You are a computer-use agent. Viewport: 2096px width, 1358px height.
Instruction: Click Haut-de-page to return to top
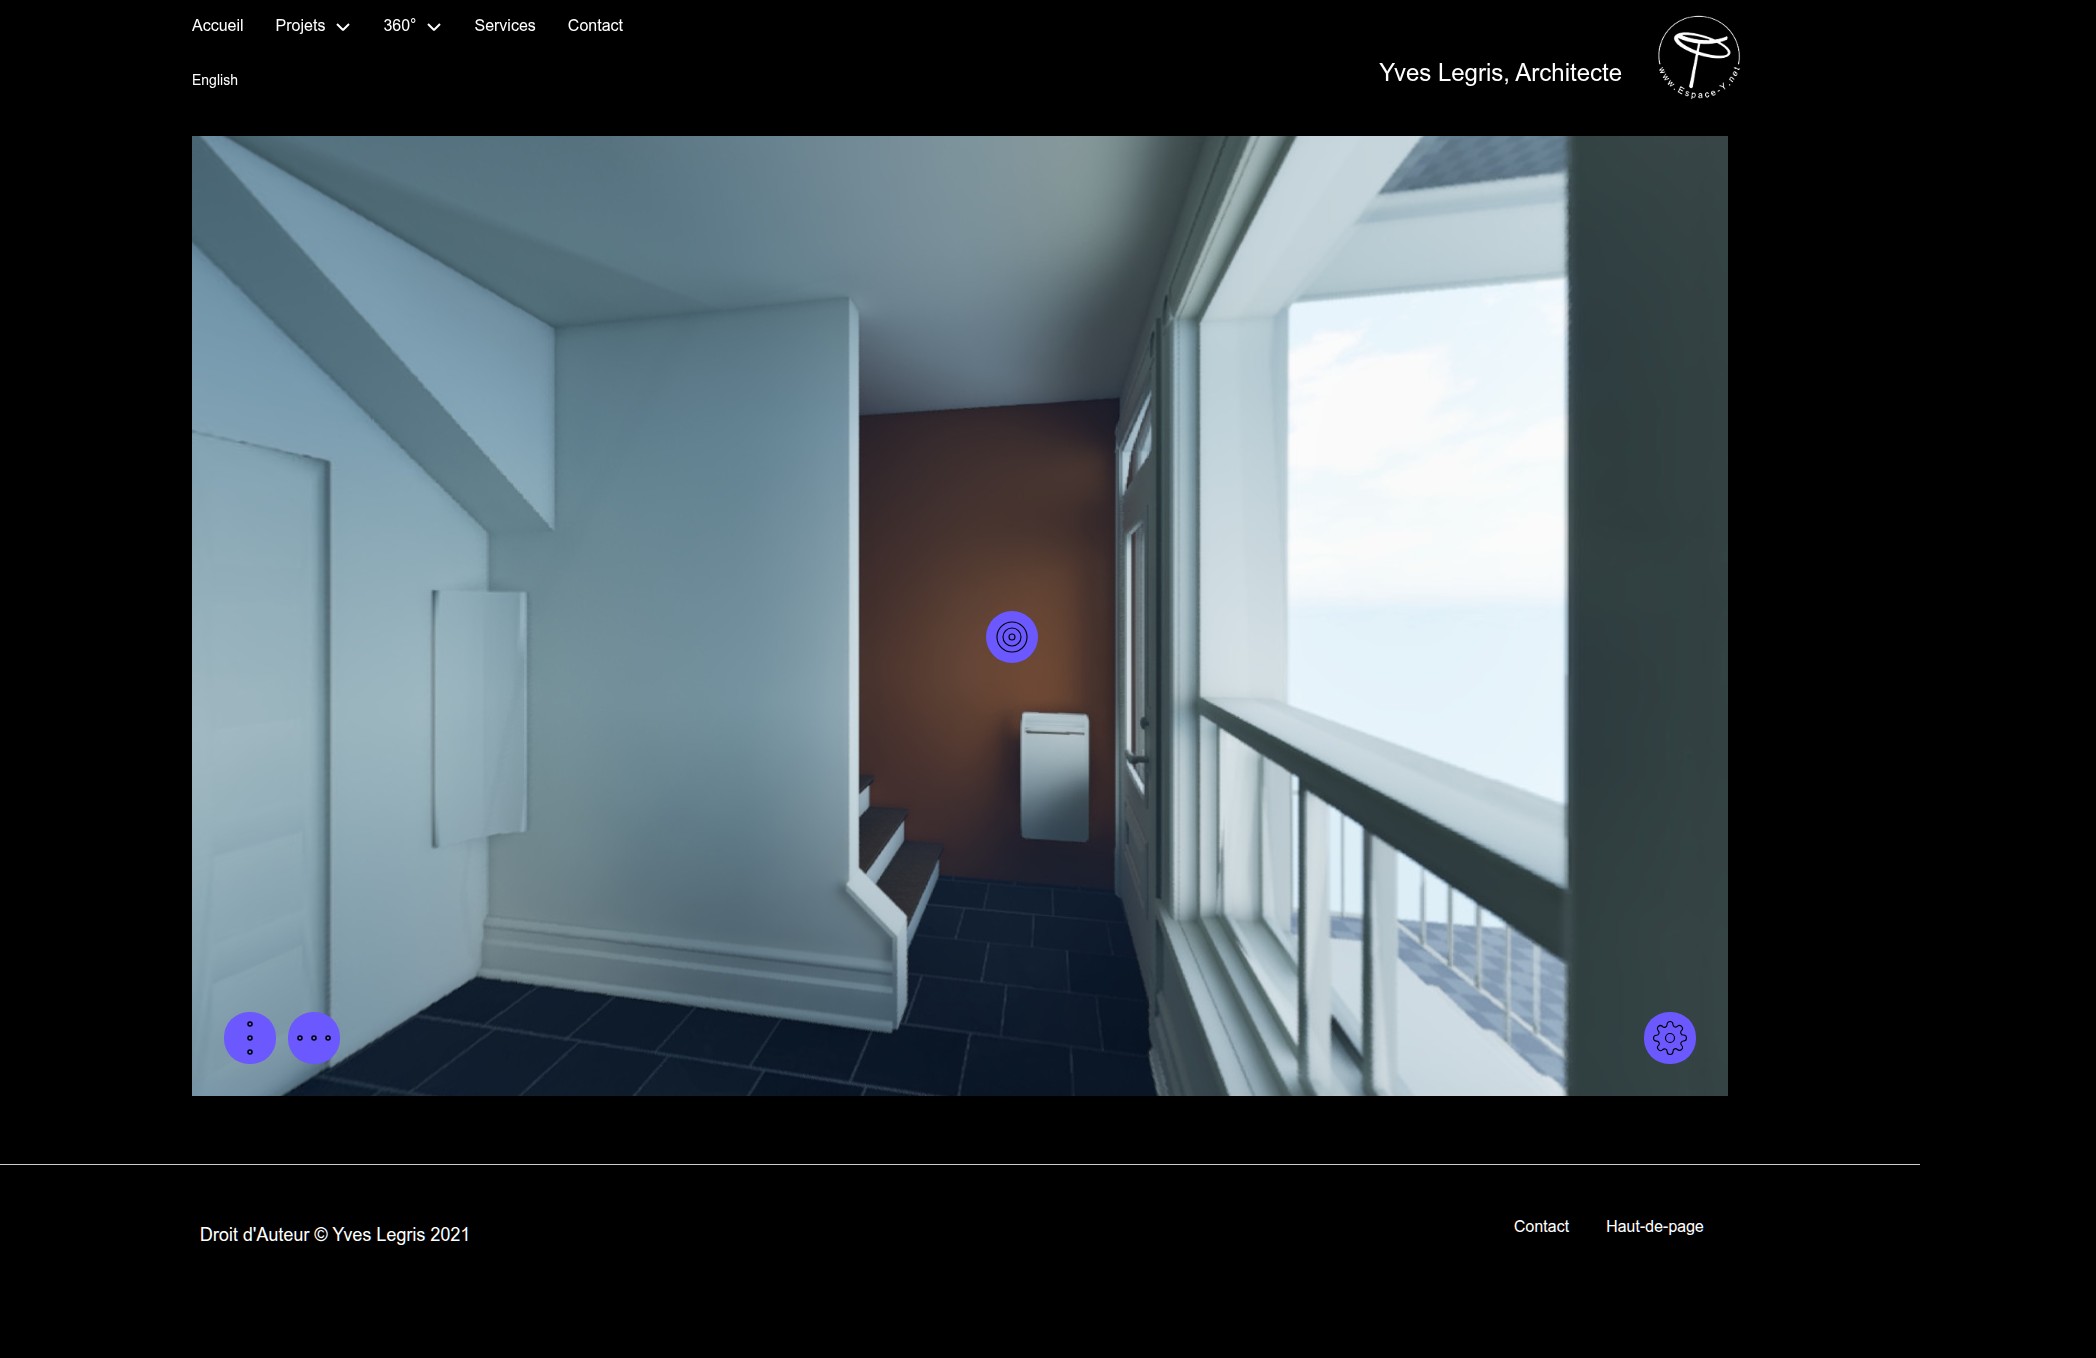click(1654, 1226)
